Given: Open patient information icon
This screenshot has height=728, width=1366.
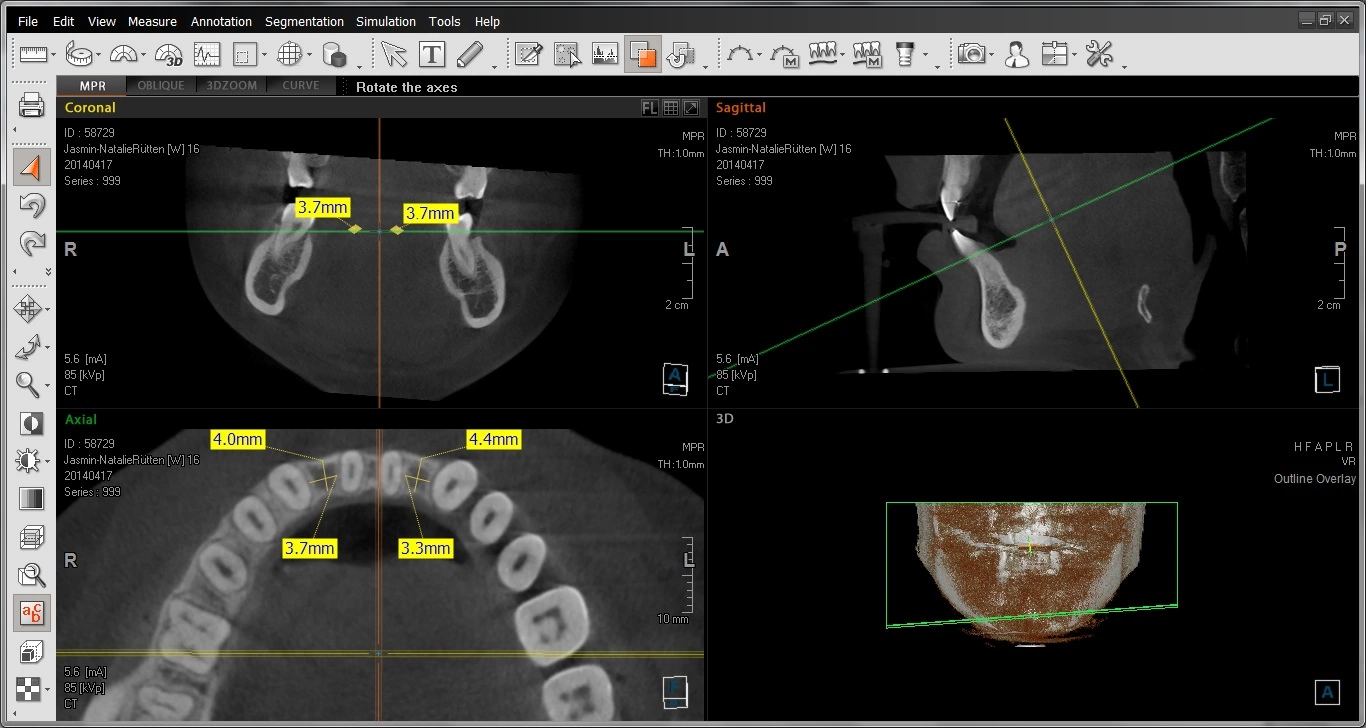Looking at the screenshot, I should [1017, 54].
